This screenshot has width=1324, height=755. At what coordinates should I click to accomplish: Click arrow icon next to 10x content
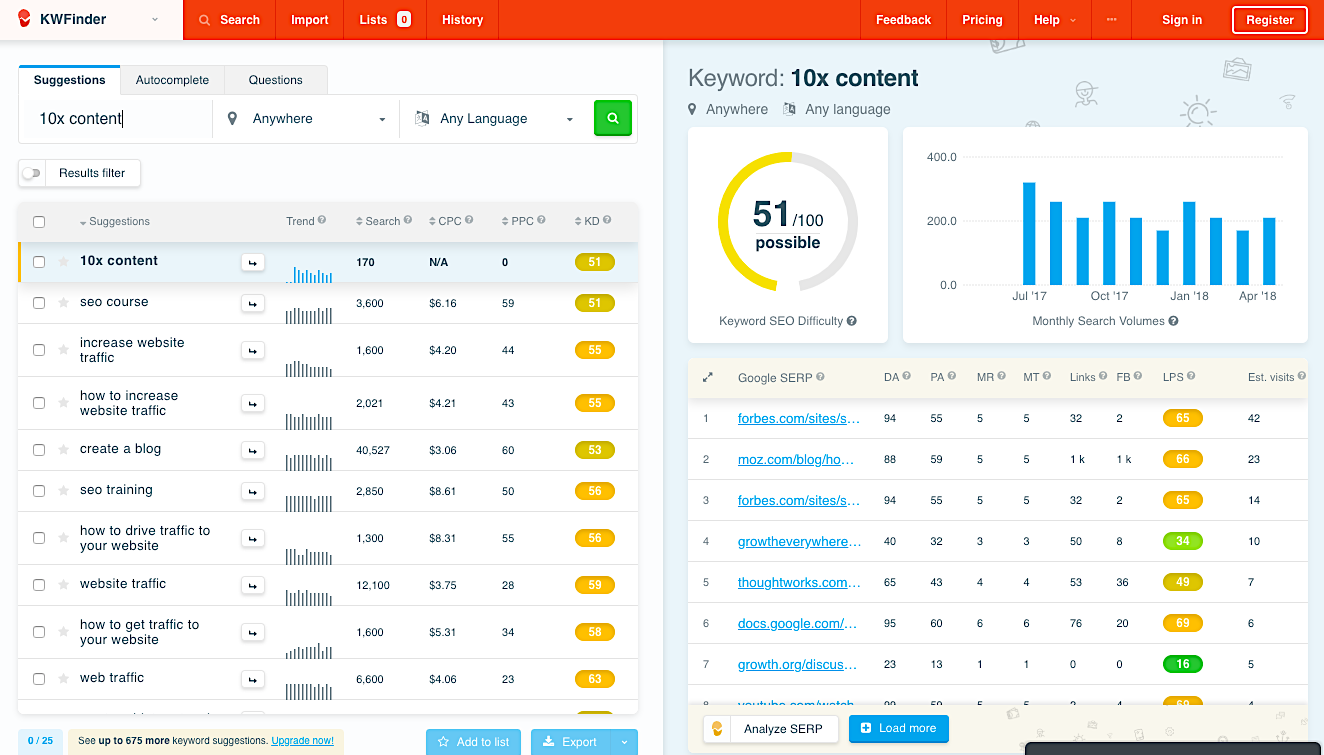tap(253, 262)
